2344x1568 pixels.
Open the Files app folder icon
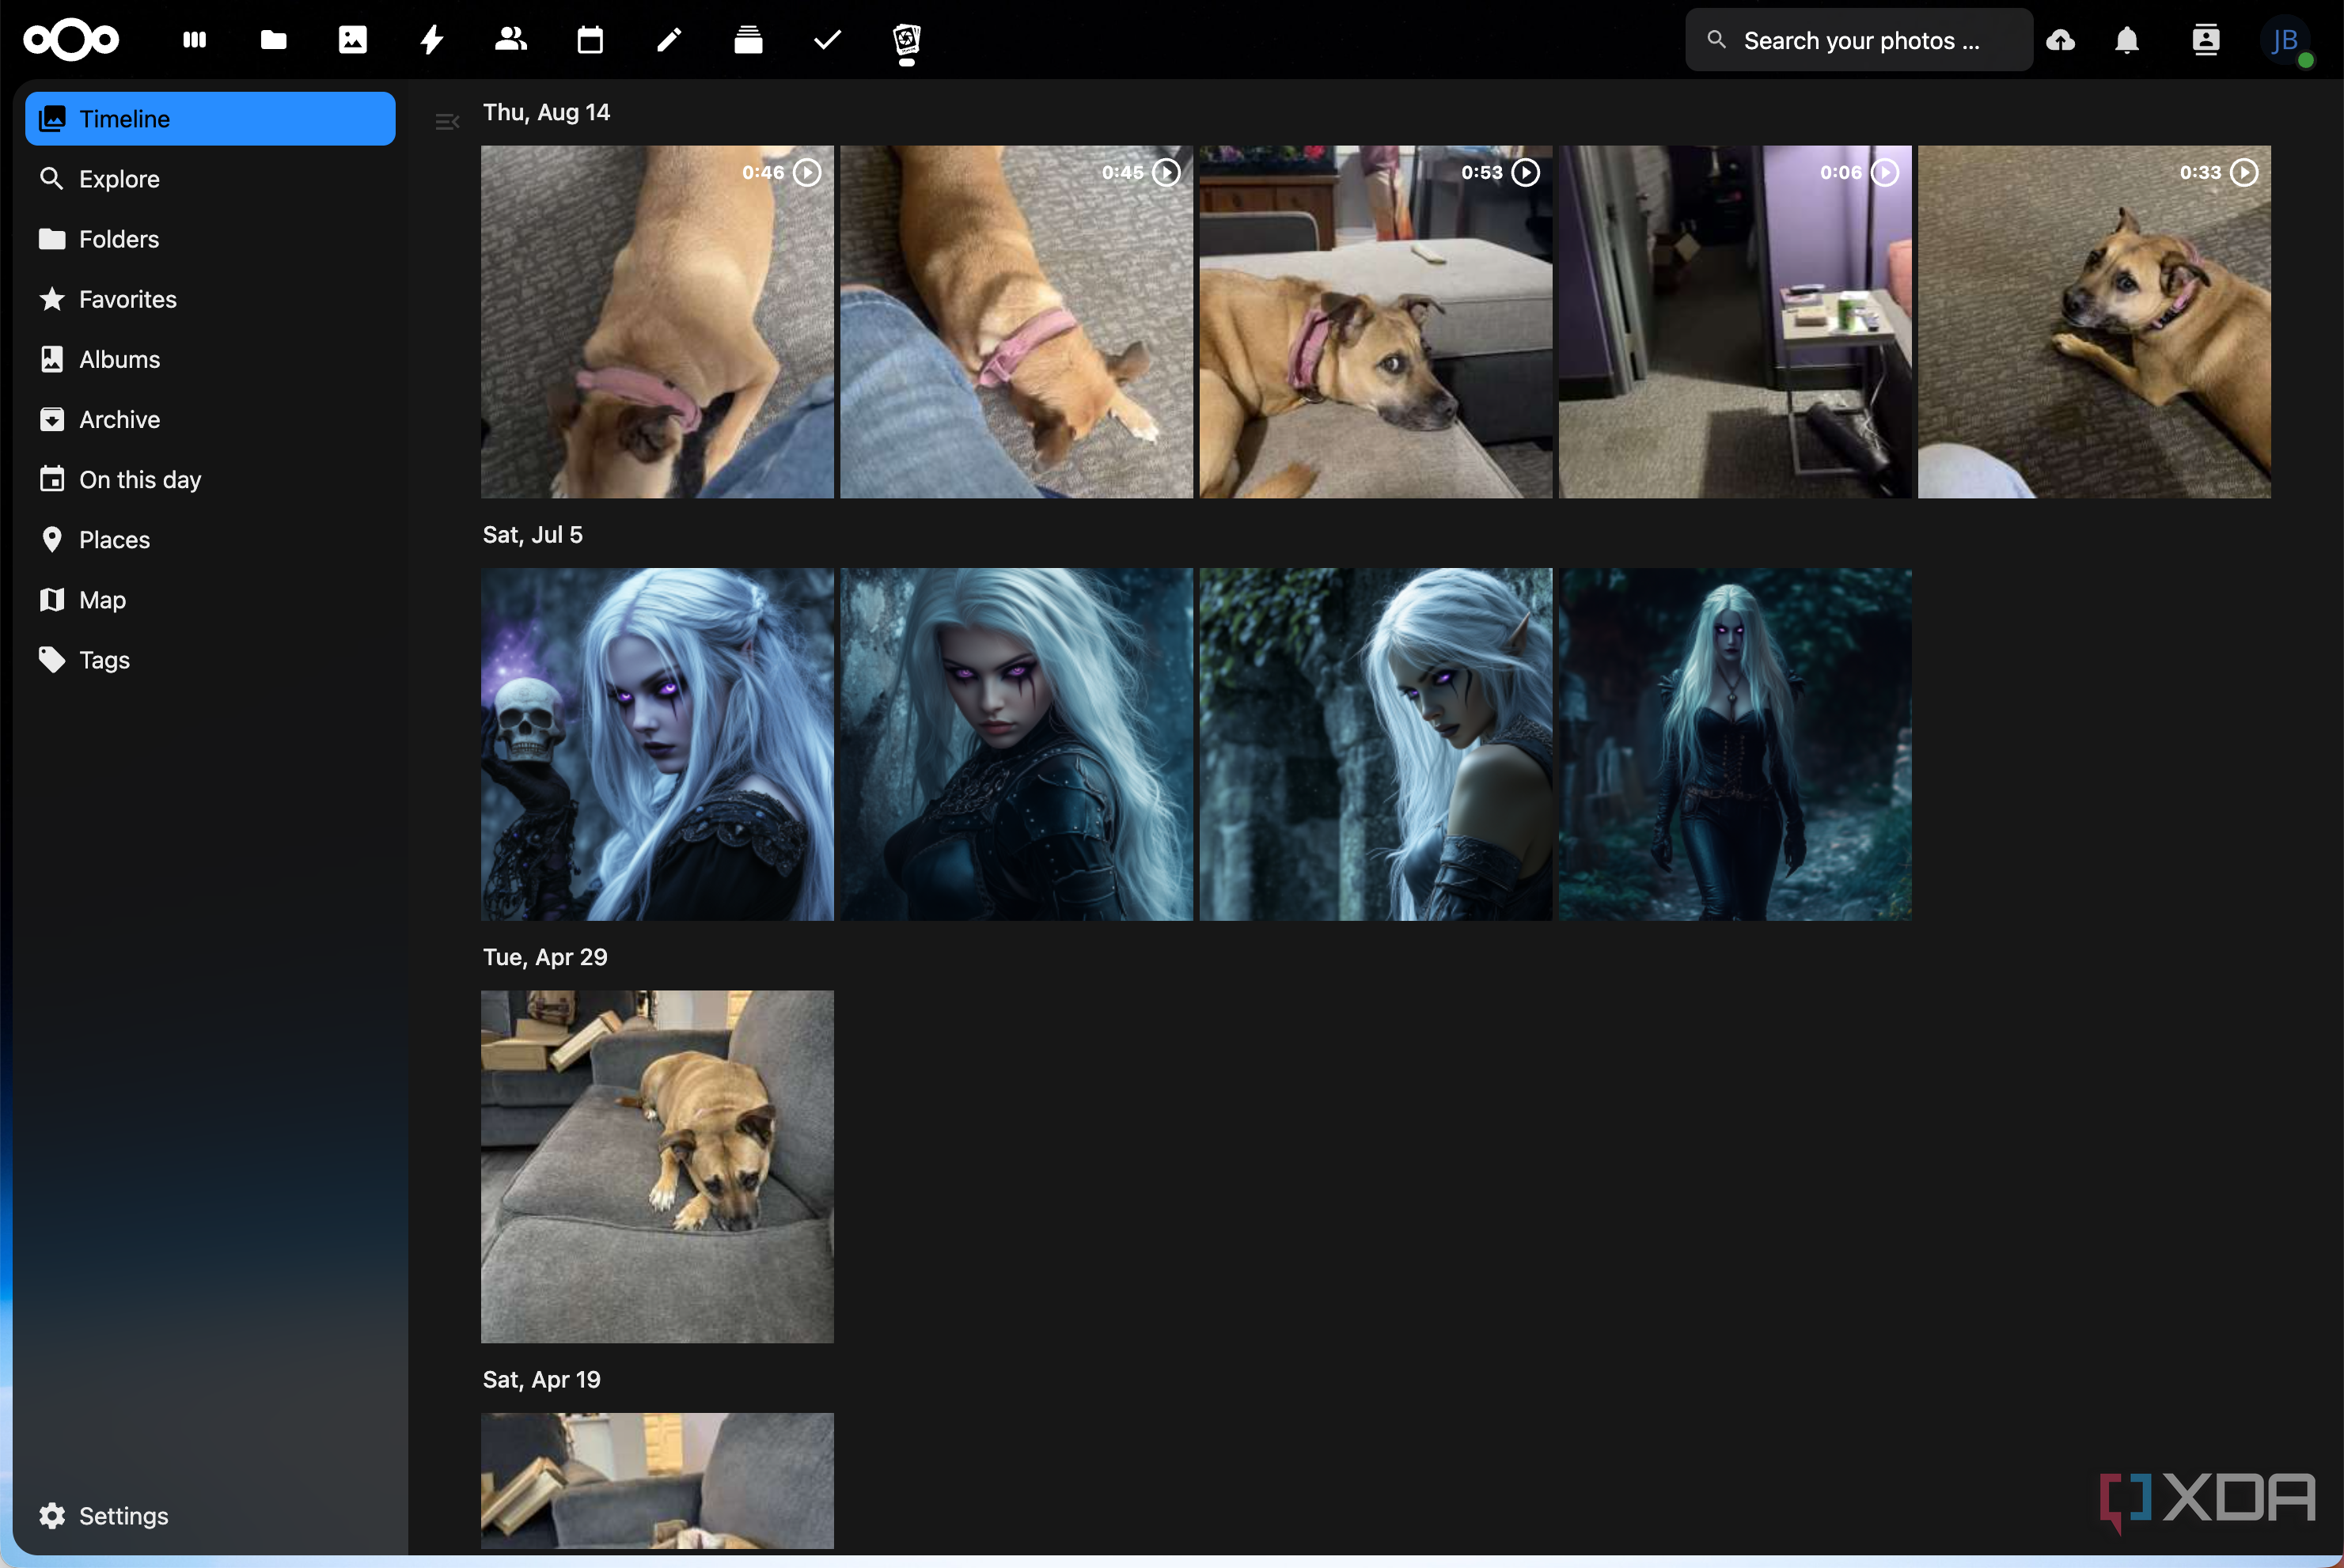pyautogui.click(x=274, y=40)
